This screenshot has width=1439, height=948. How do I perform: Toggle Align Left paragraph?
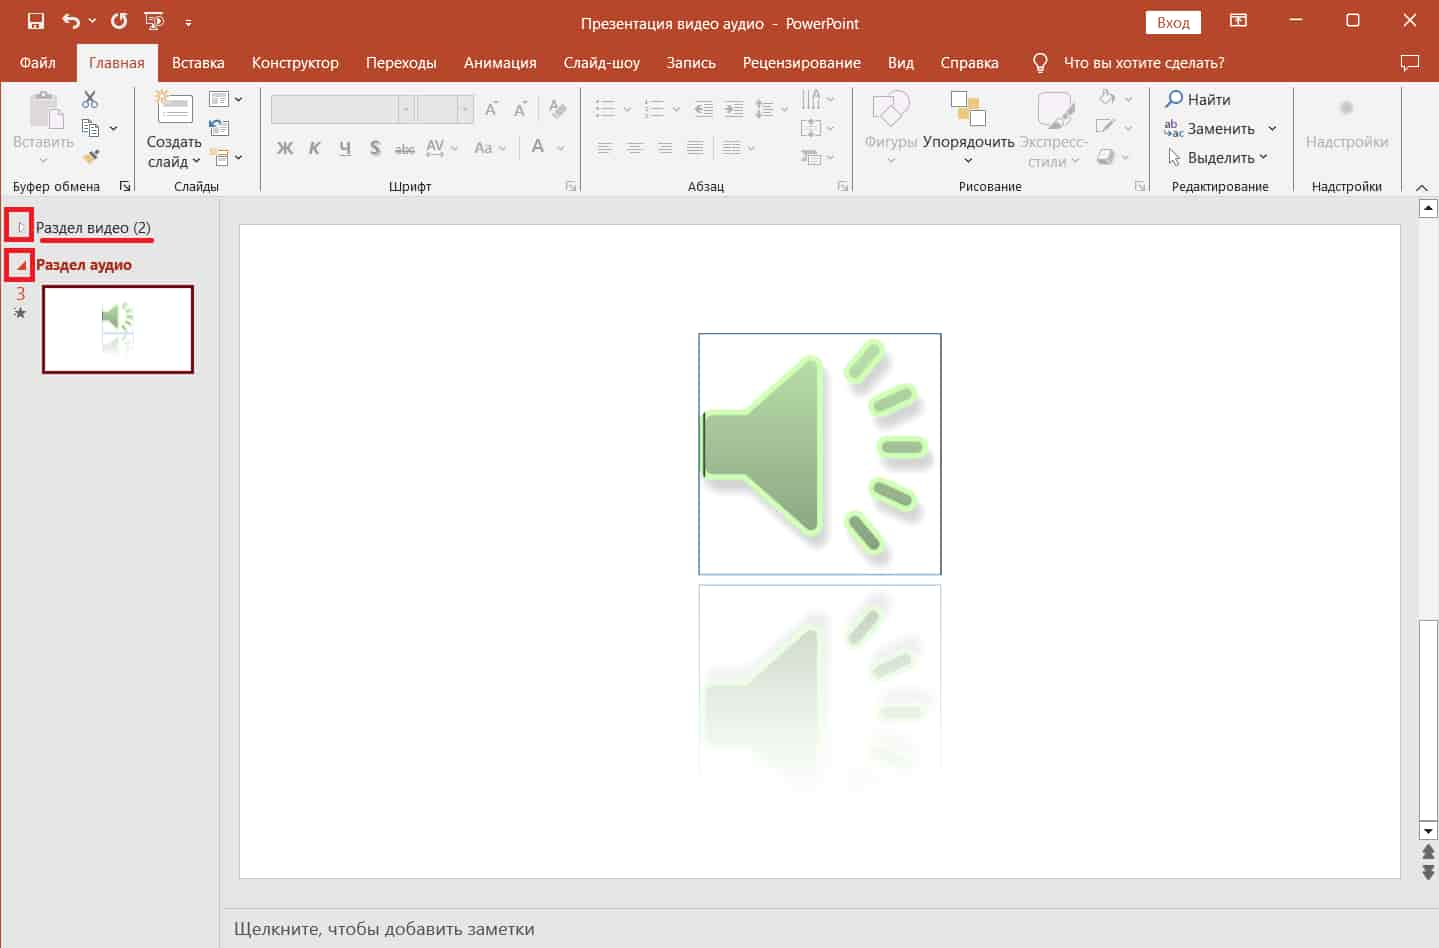(x=605, y=148)
